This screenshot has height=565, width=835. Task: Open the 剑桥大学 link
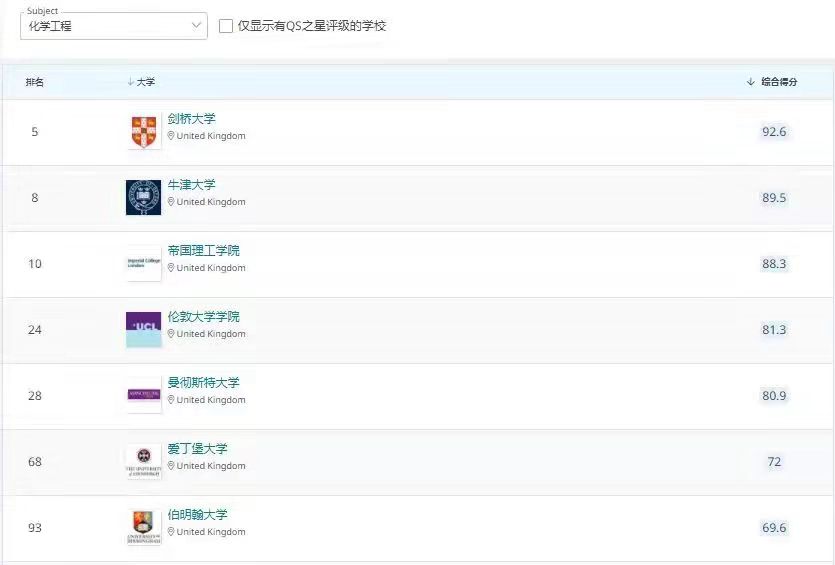[191, 118]
